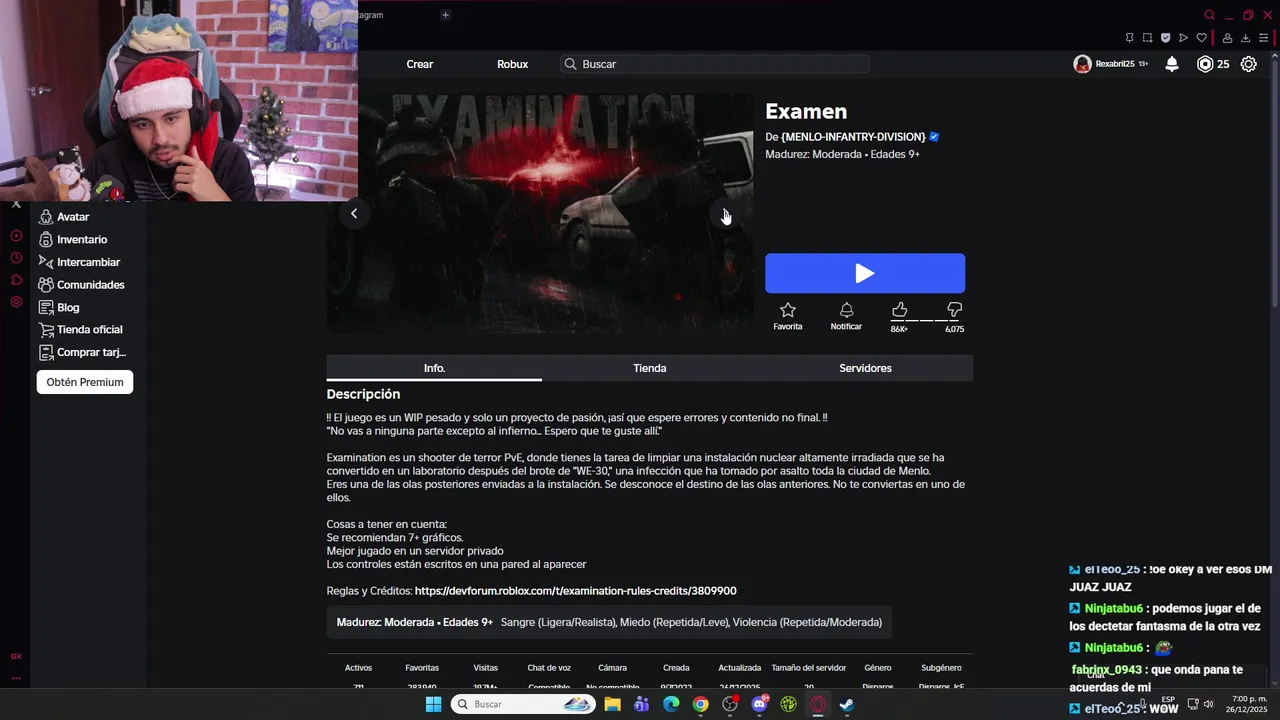The image size is (1280, 720).
Task: Open the browser downloads icon
Action: click(x=1245, y=38)
